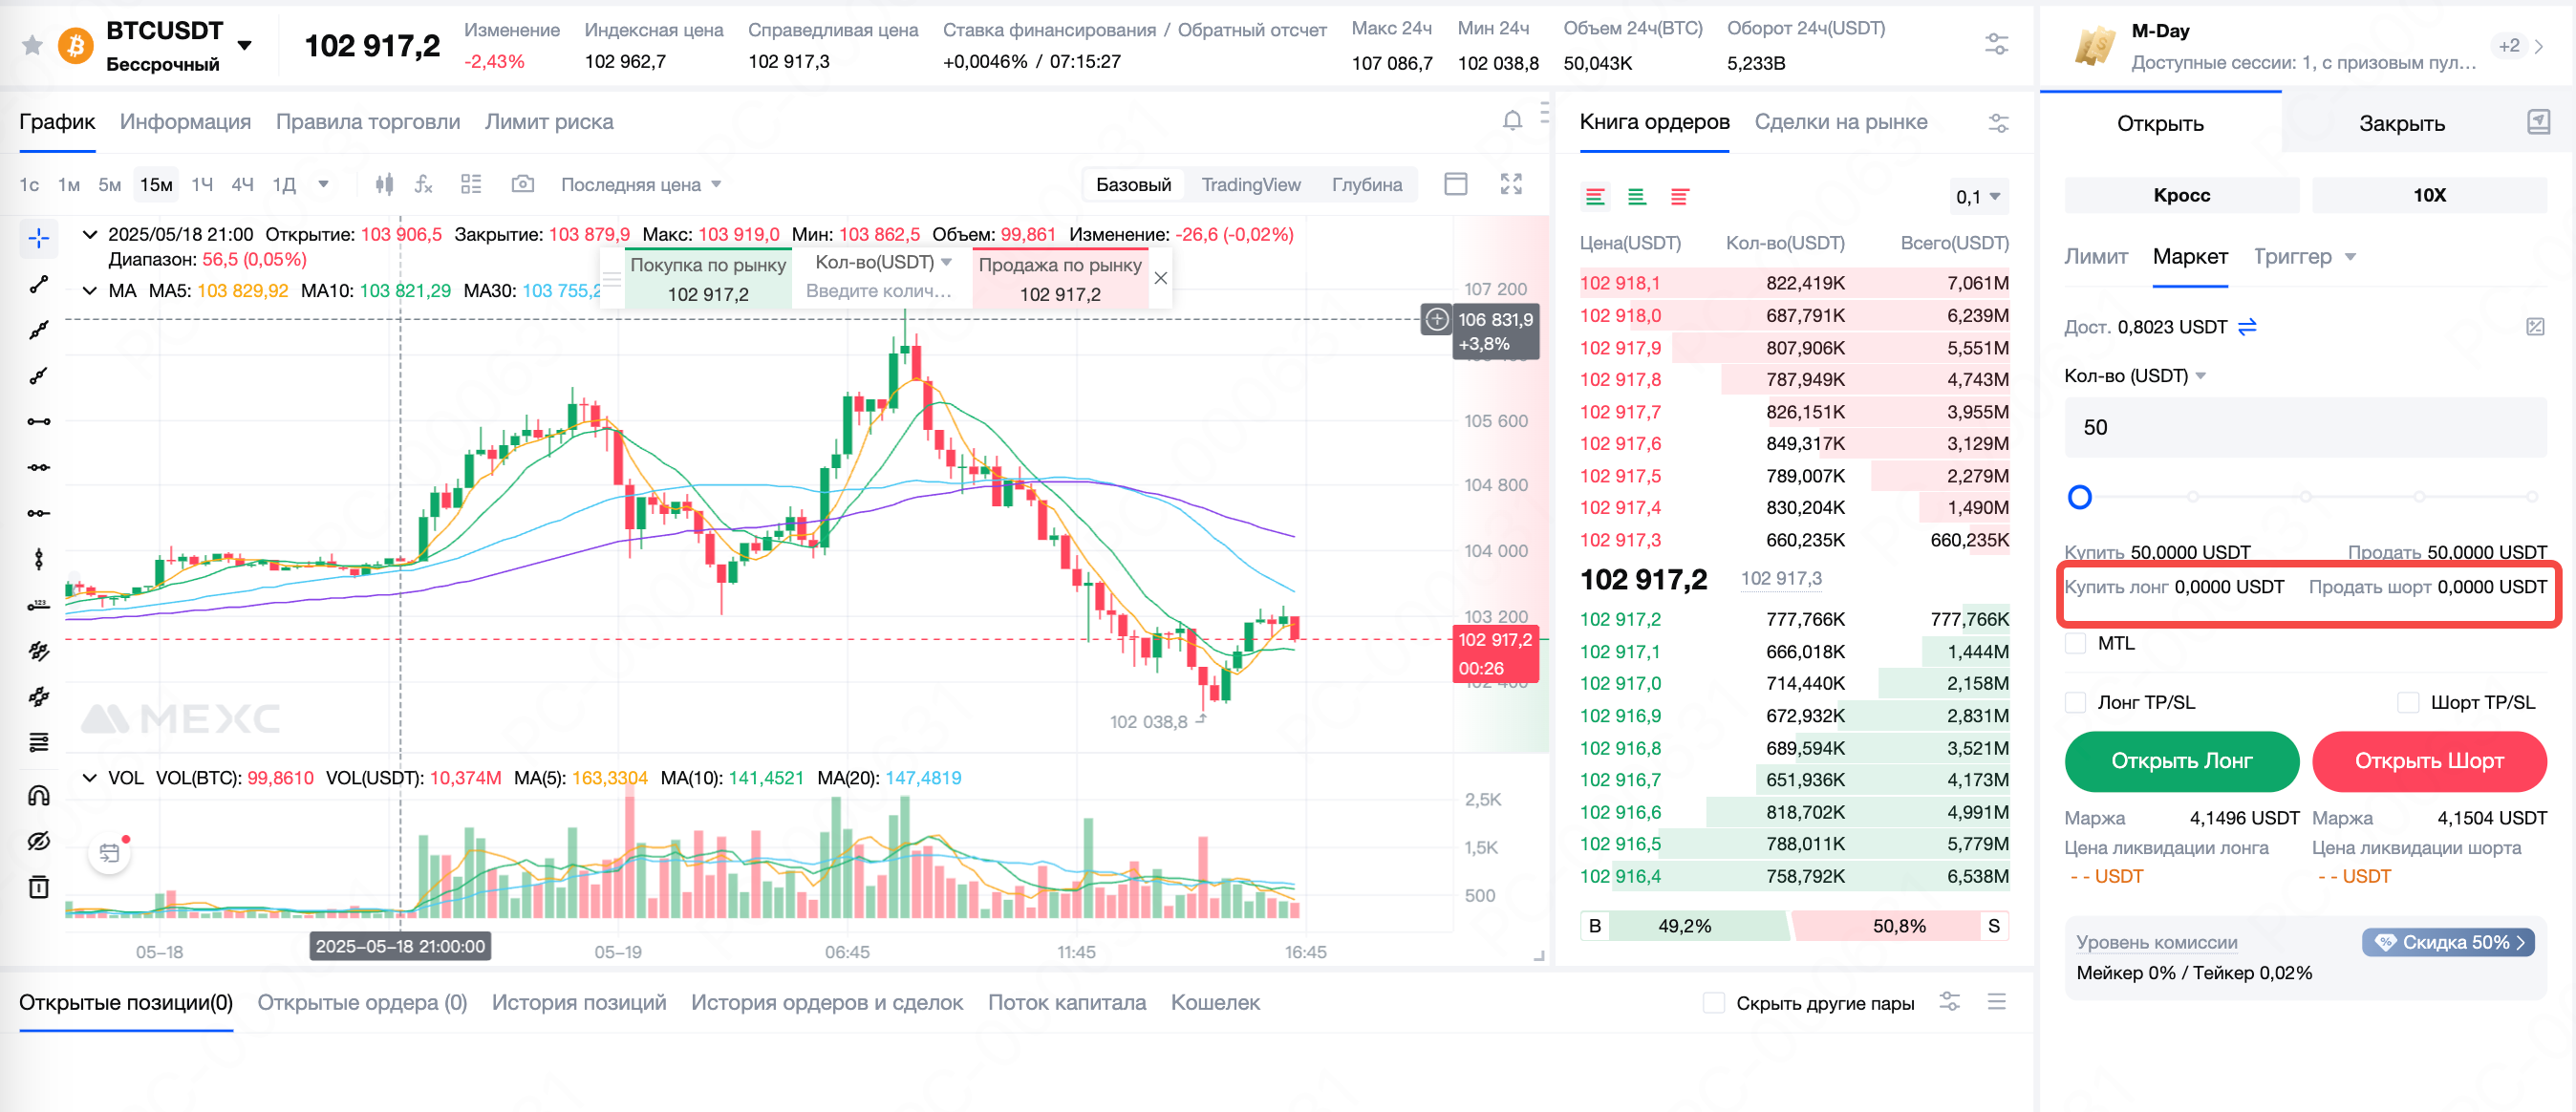Screen dimensions: 2576x1112
Task: Select the Лимит order tab
Action: [2095, 257]
